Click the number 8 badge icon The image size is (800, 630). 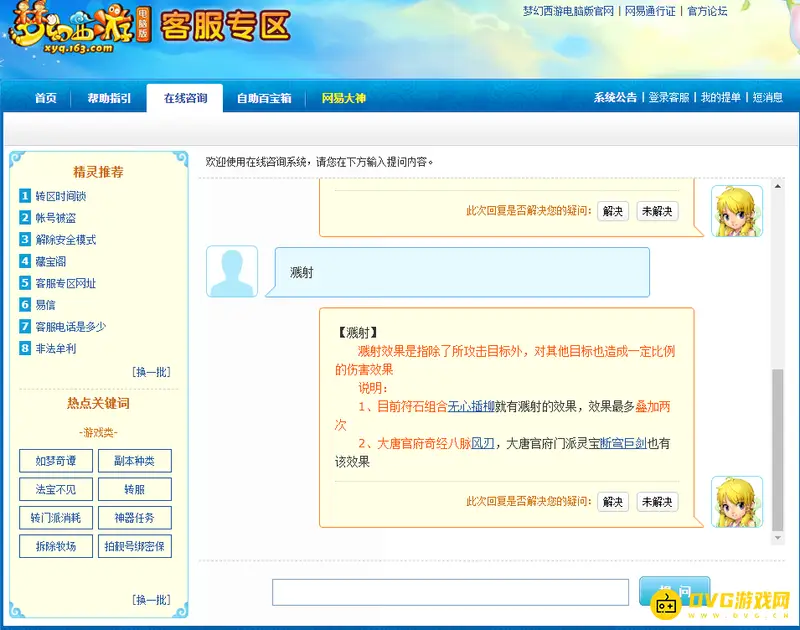(25, 348)
